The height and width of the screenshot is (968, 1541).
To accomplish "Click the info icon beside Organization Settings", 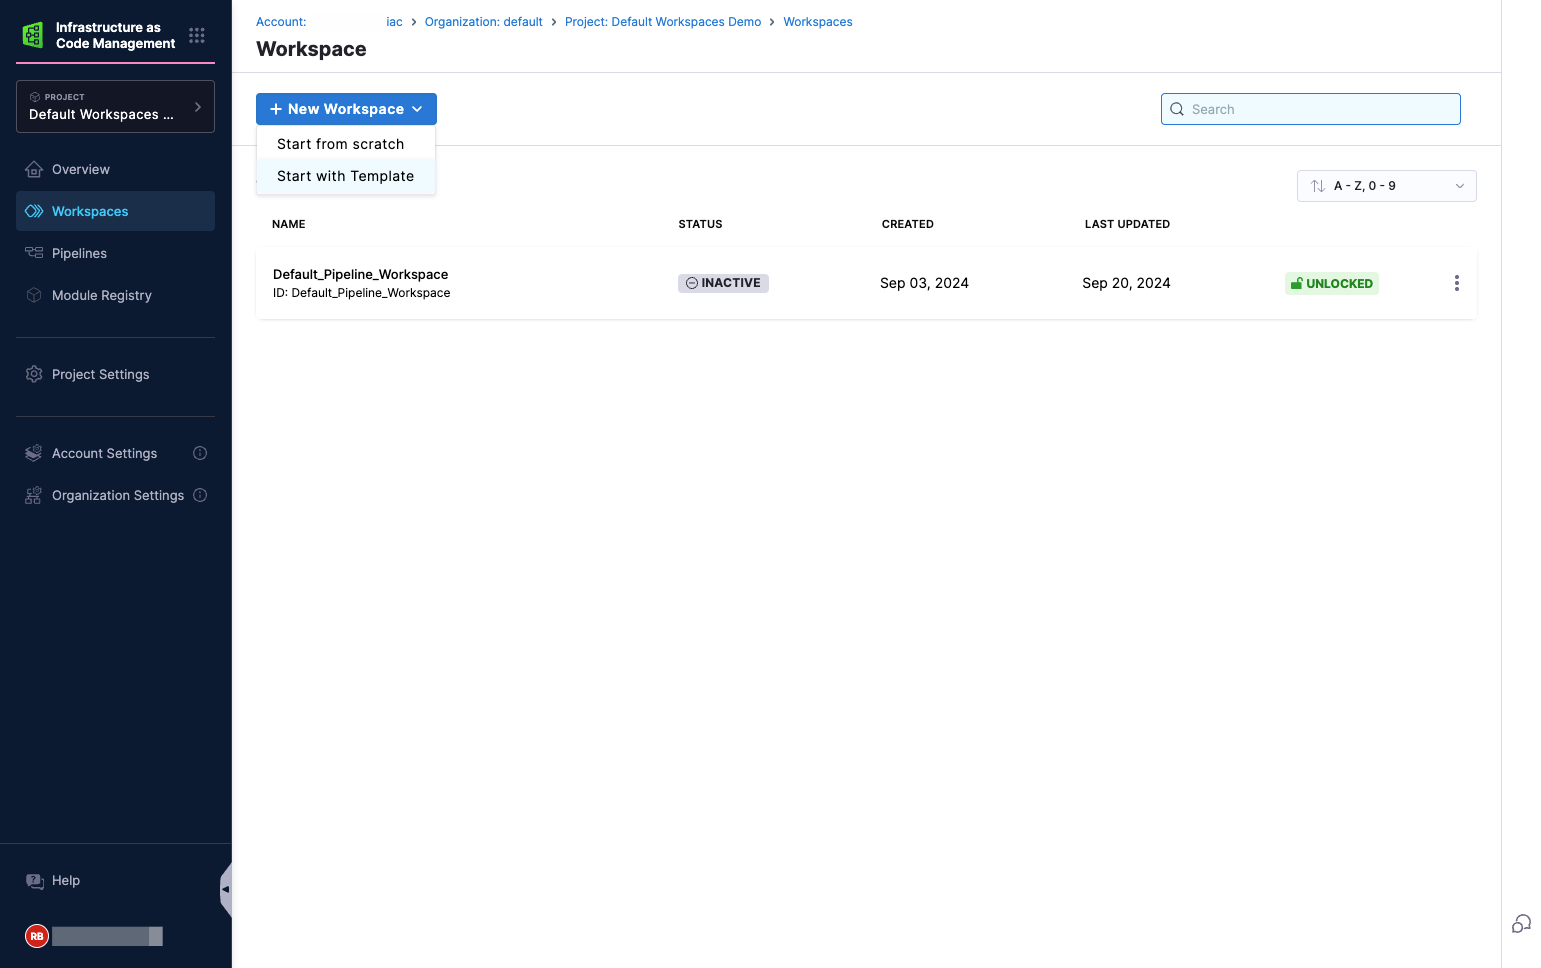I will tap(200, 495).
